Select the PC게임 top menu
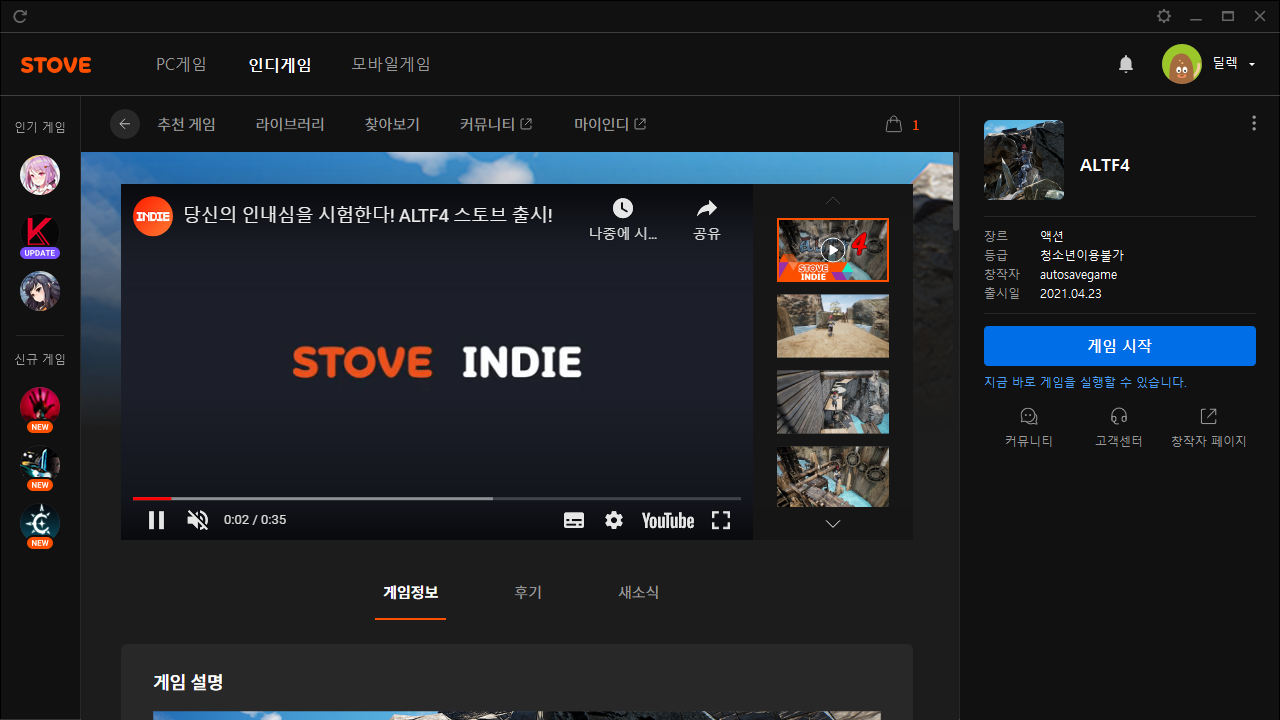The image size is (1280, 720). point(181,64)
